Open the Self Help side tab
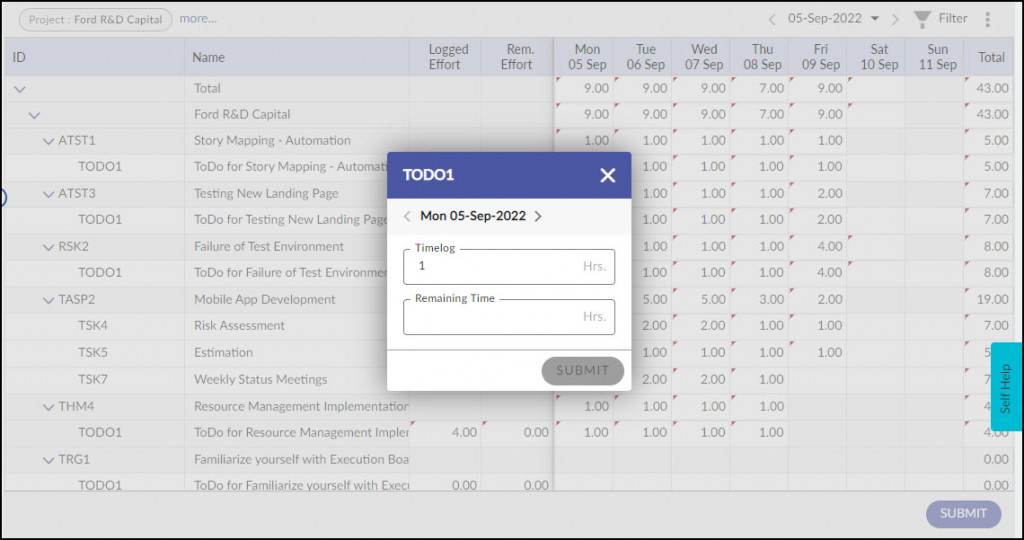Screen dimensions: 1024x540 1006,387
